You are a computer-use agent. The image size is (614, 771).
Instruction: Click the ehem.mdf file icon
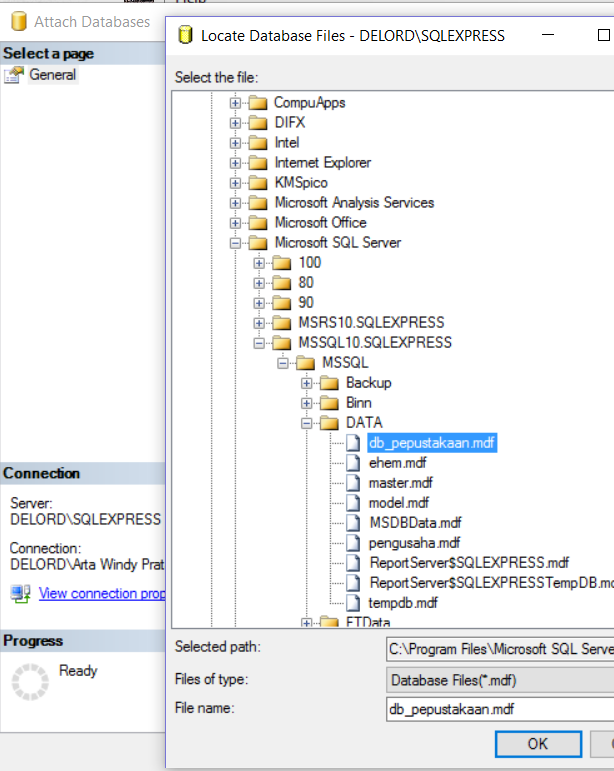point(353,463)
